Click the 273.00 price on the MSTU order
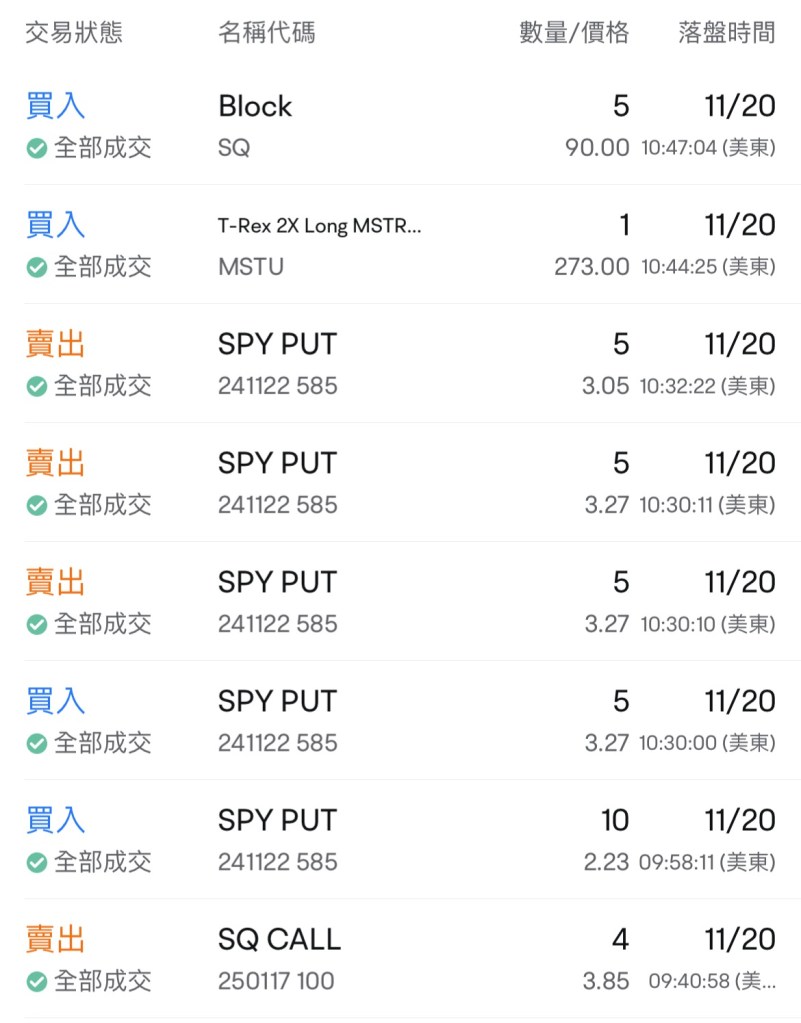Screen dimensions: 801x1023 [x=592, y=268]
